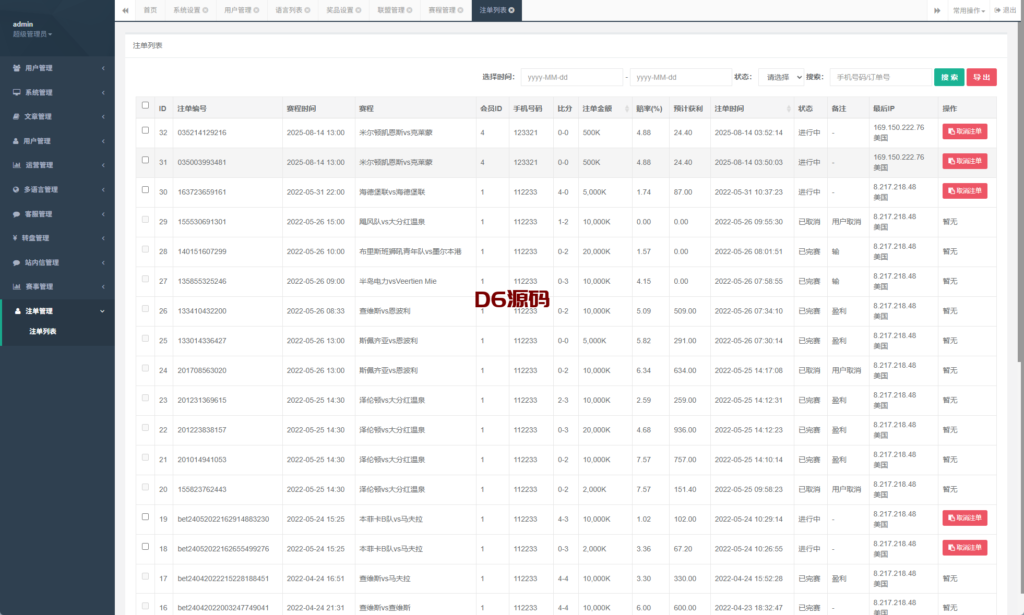Click the 退出 logout icon
The height and width of the screenshot is (615, 1024).
point(997,10)
